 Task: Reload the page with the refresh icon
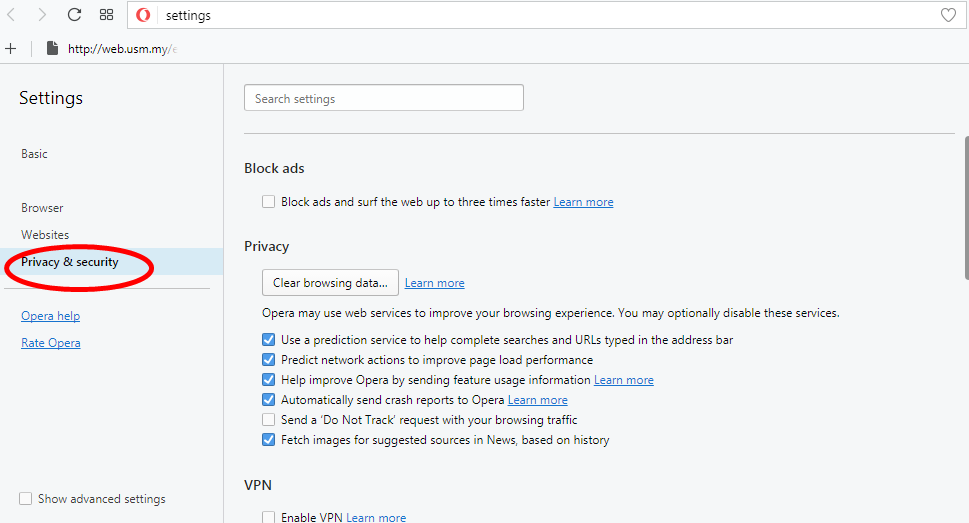(74, 15)
